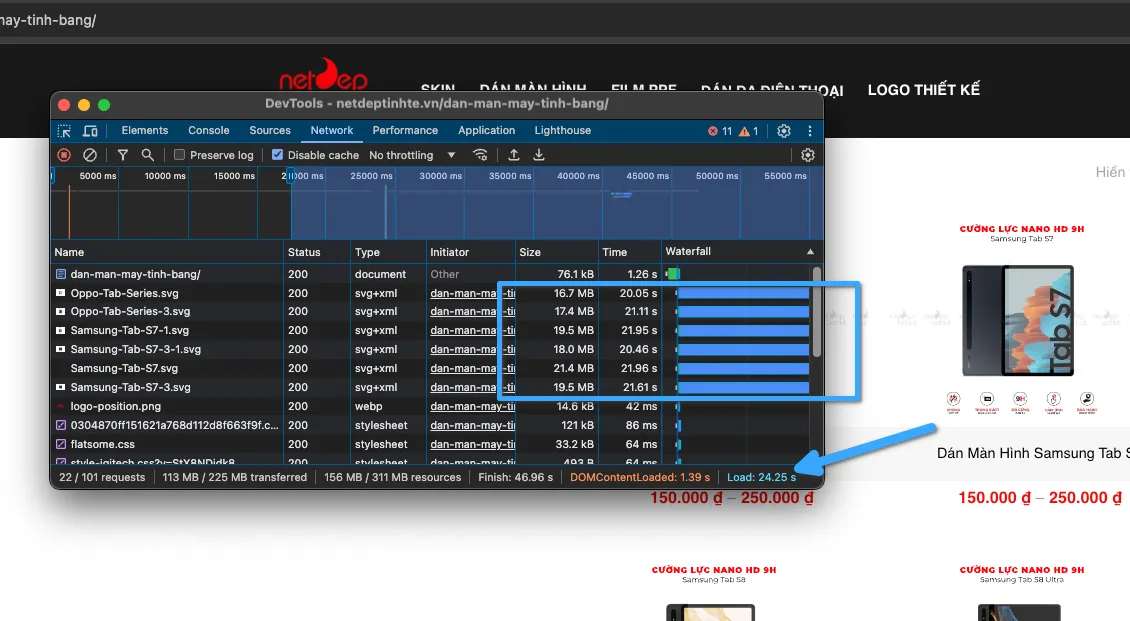Click the request list vertical scrollbar
The width and height of the screenshot is (1130, 621).
click(817, 310)
